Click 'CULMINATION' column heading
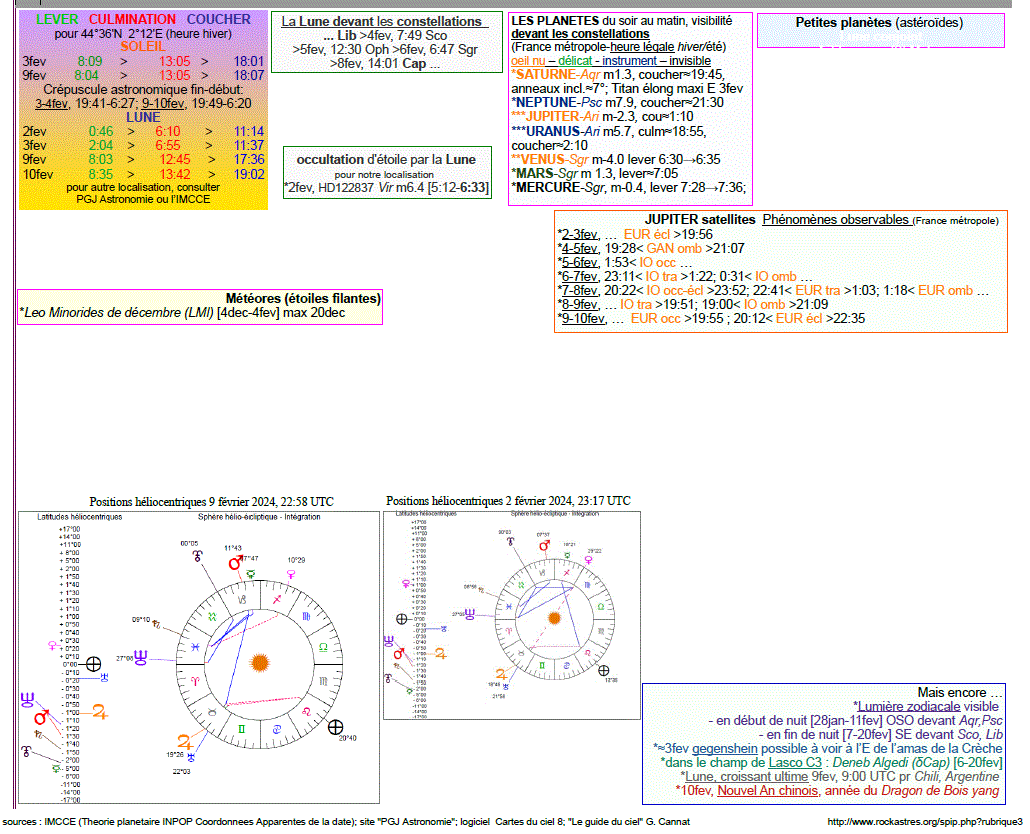This screenshot has width=1030, height=834. (132, 19)
